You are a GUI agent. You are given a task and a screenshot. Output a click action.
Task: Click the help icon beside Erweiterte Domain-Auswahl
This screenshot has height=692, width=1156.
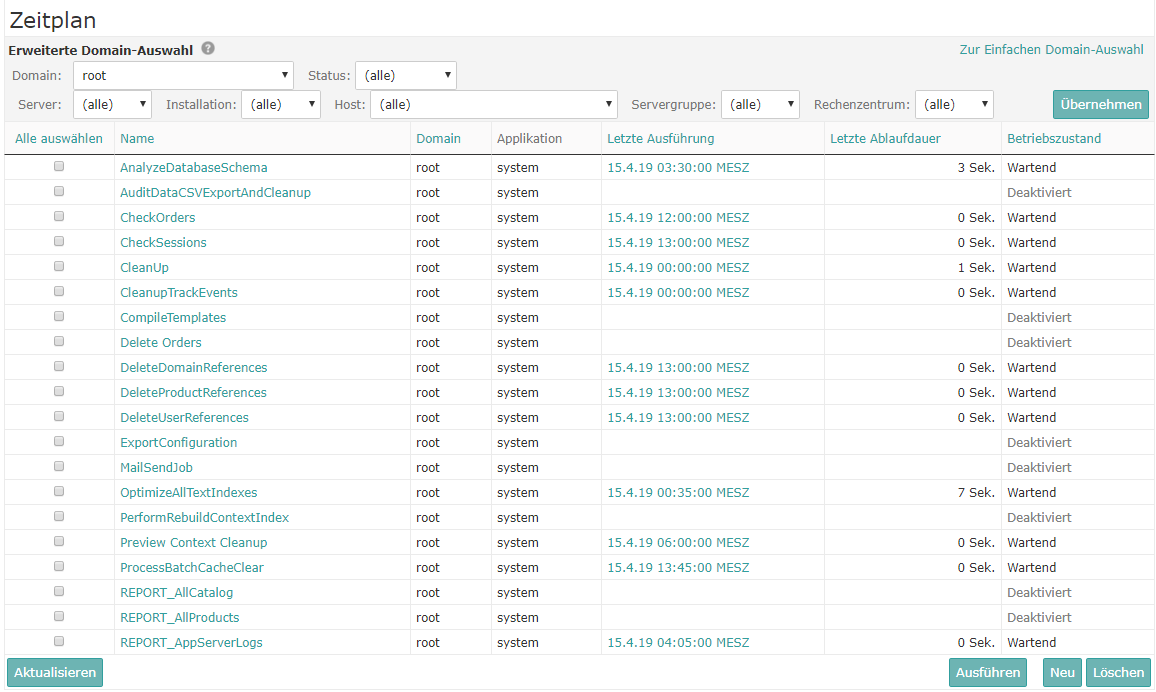pyautogui.click(x=208, y=48)
